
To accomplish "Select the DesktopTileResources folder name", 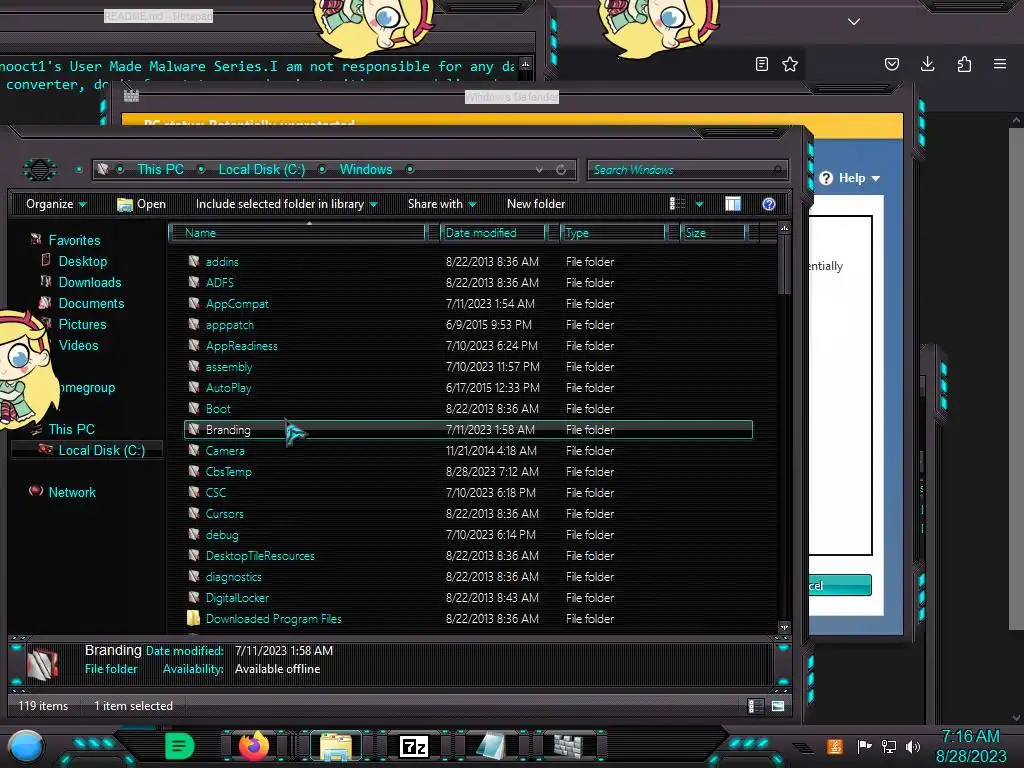I will point(260,555).
